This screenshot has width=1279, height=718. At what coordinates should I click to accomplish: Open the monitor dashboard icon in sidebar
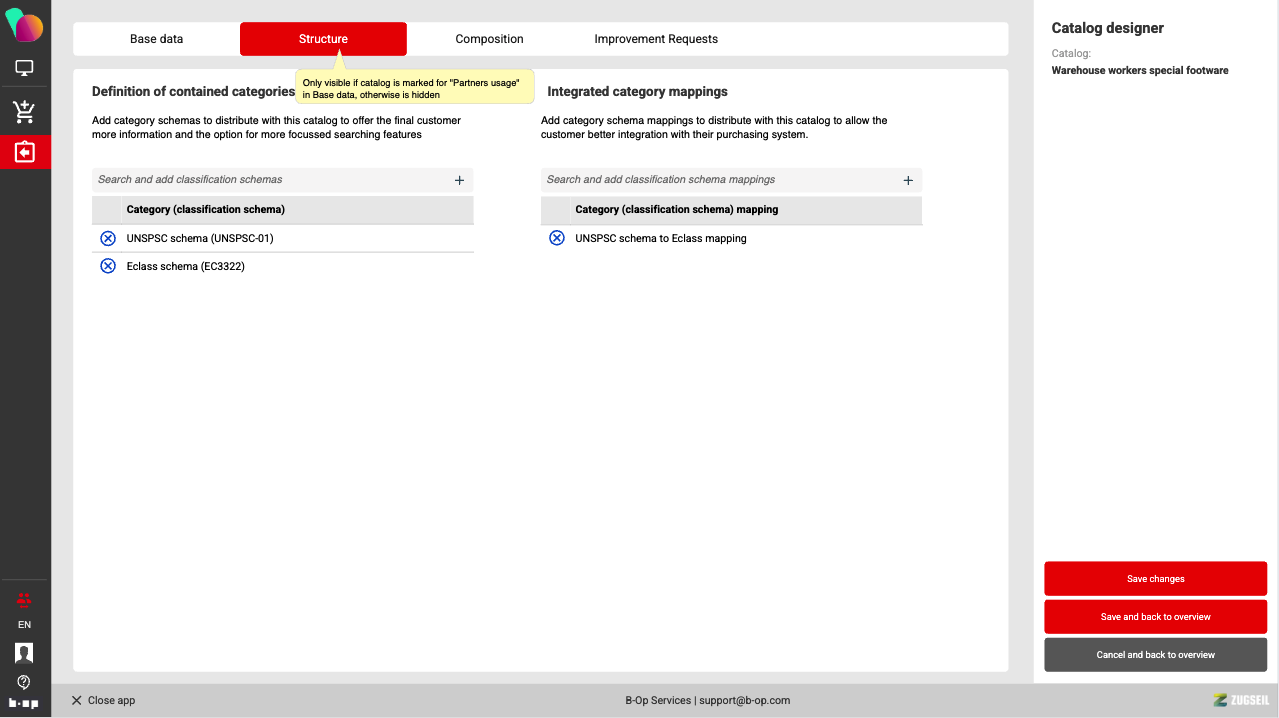coord(25,68)
